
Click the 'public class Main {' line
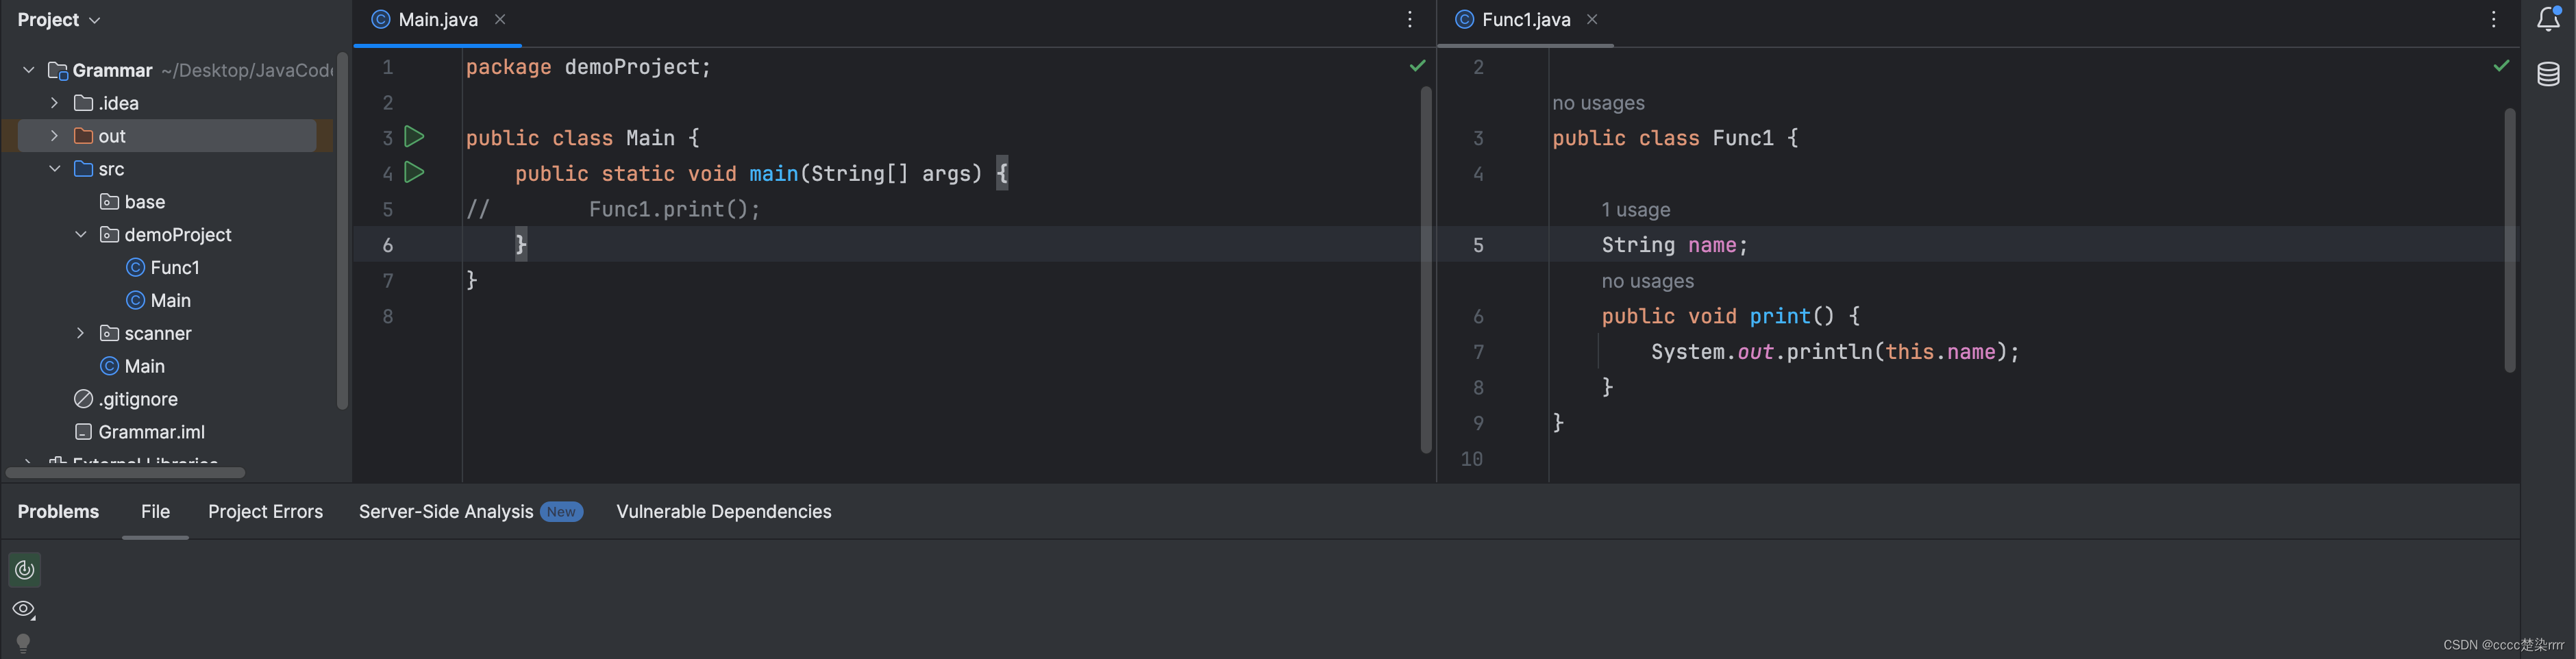pyautogui.click(x=583, y=138)
